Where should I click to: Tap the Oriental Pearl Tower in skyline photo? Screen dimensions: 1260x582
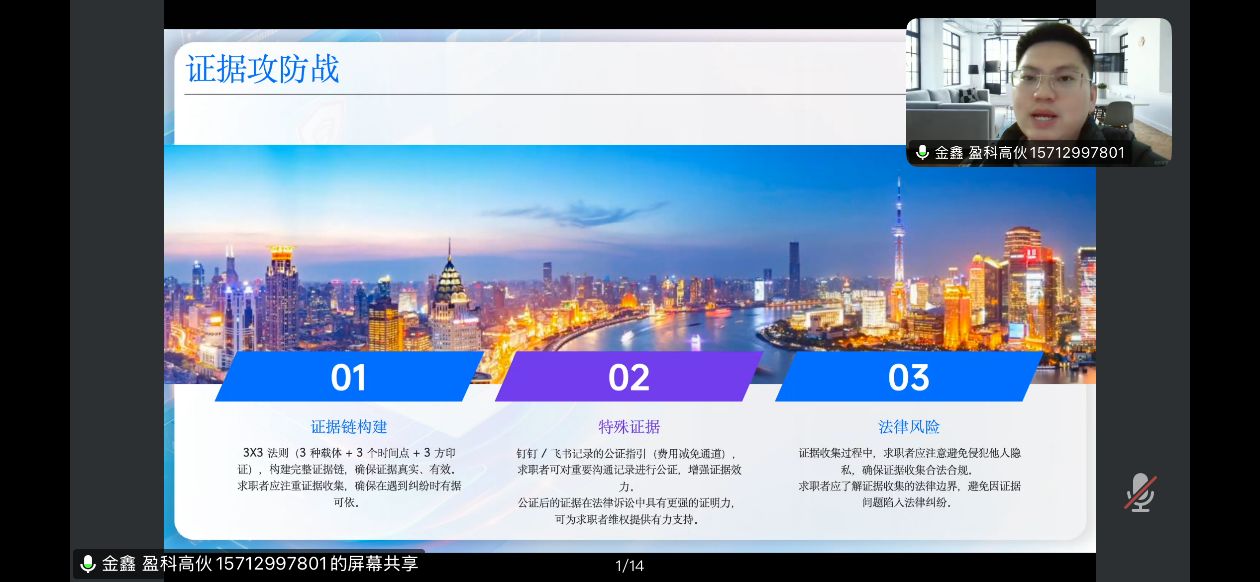(x=898, y=240)
